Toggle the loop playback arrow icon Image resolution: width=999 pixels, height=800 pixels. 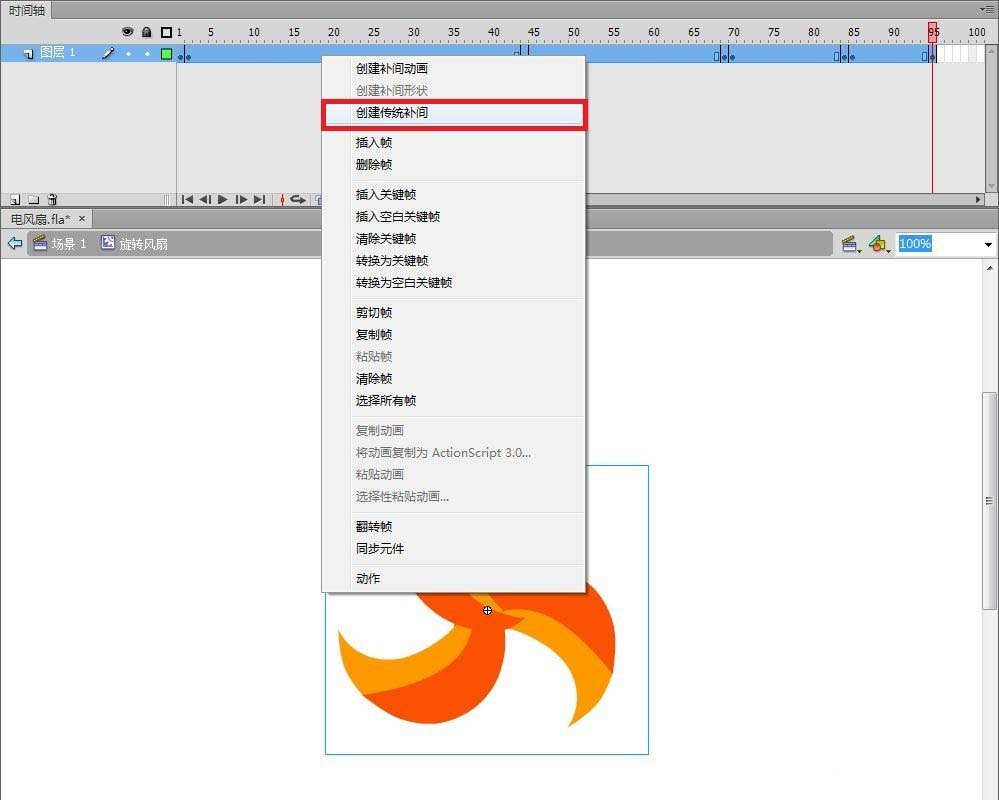(x=298, y=199)
